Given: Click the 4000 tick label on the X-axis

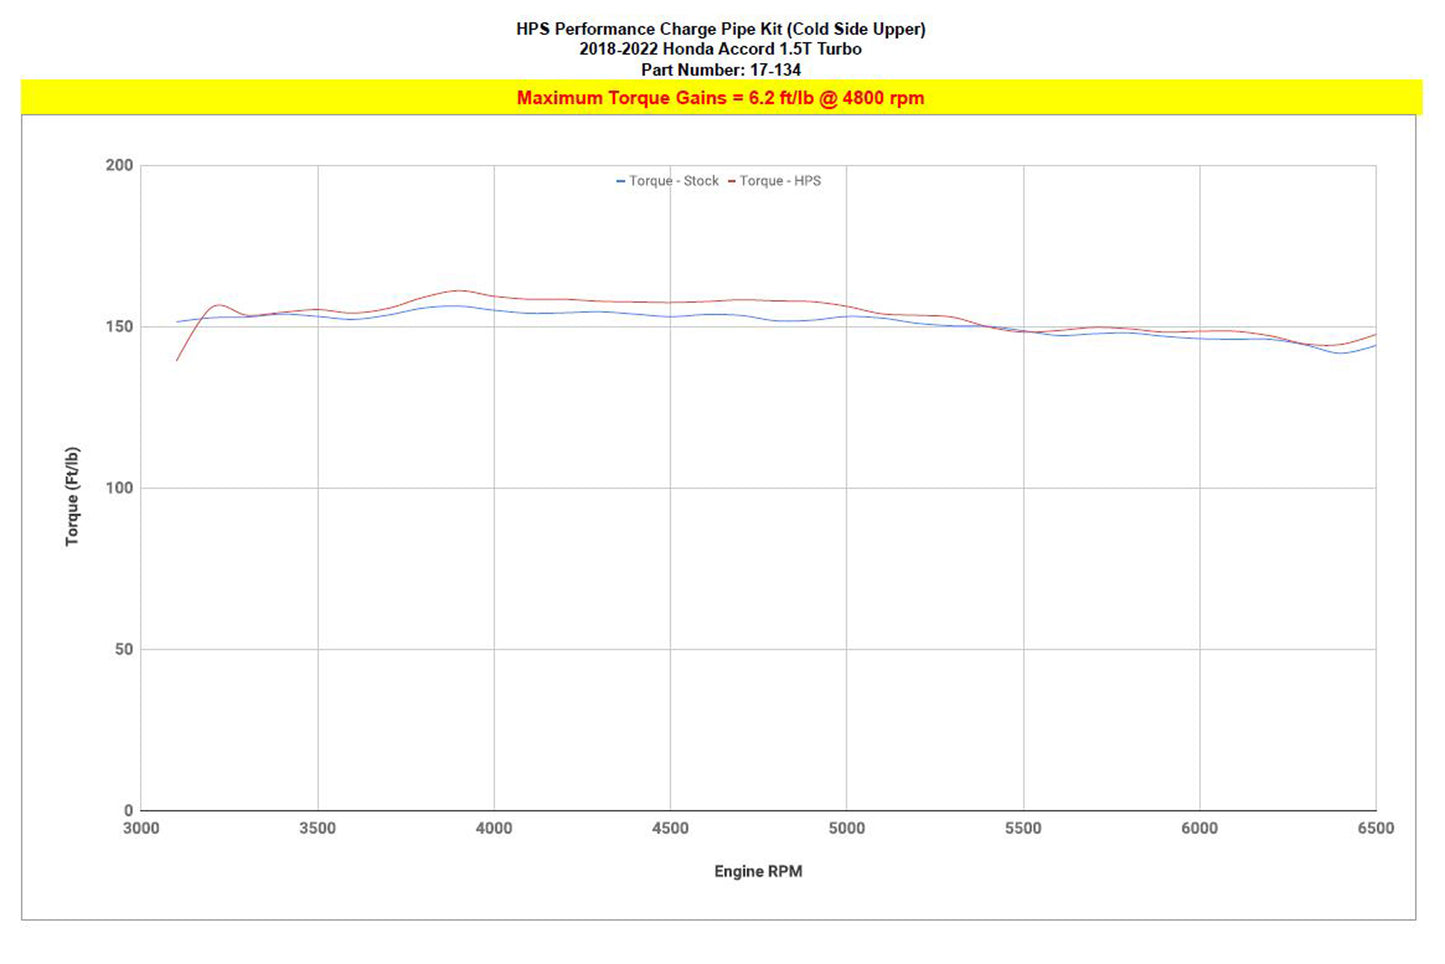Looking at the screenshot, I should pos(494,828).
